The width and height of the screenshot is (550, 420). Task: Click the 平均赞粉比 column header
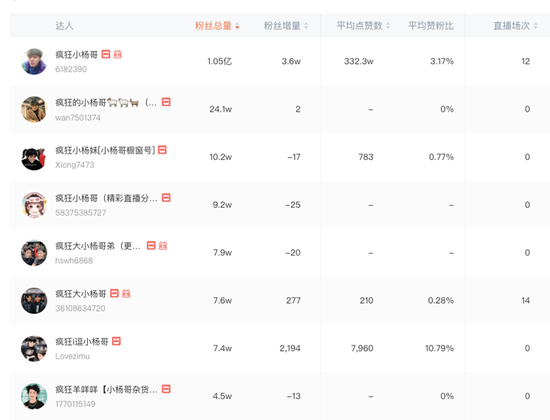point(431,26)
